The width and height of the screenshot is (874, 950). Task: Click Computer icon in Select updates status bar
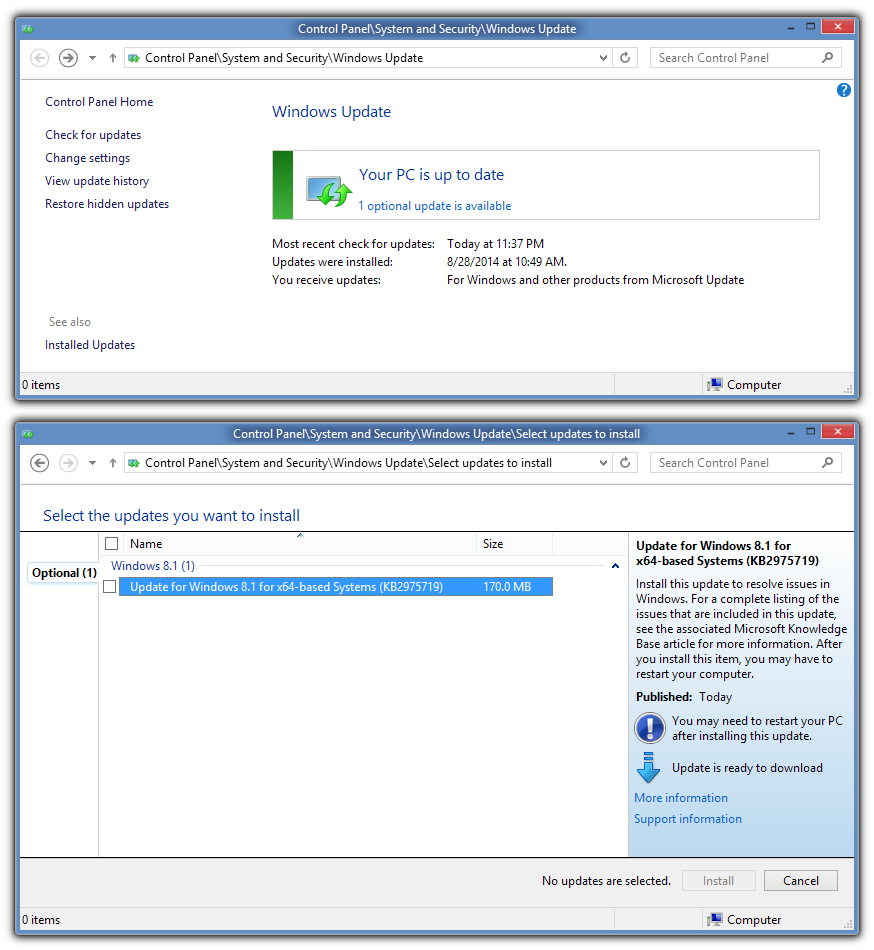click(715, 919)
